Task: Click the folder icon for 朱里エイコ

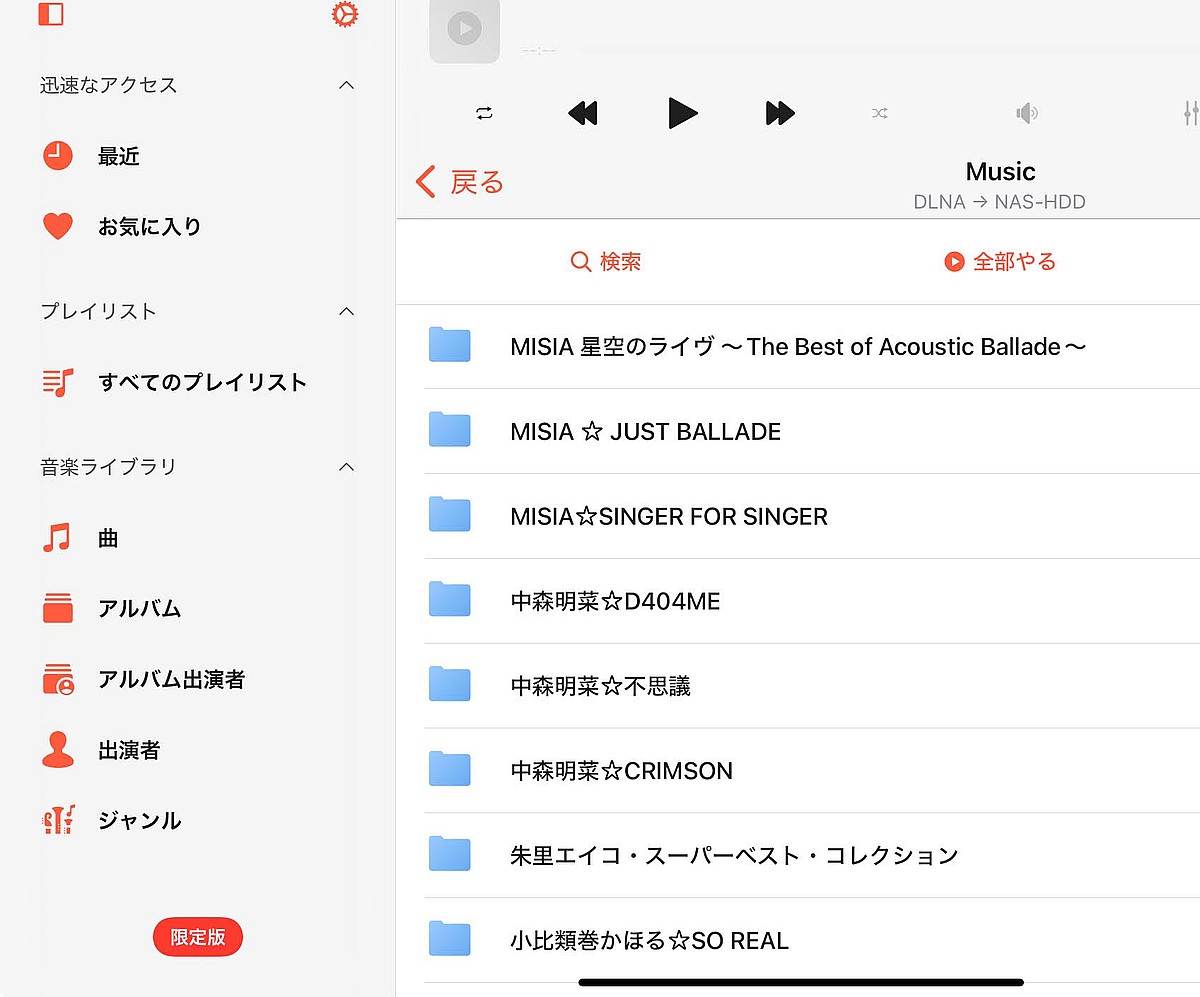Action: (x=449, y=853)
